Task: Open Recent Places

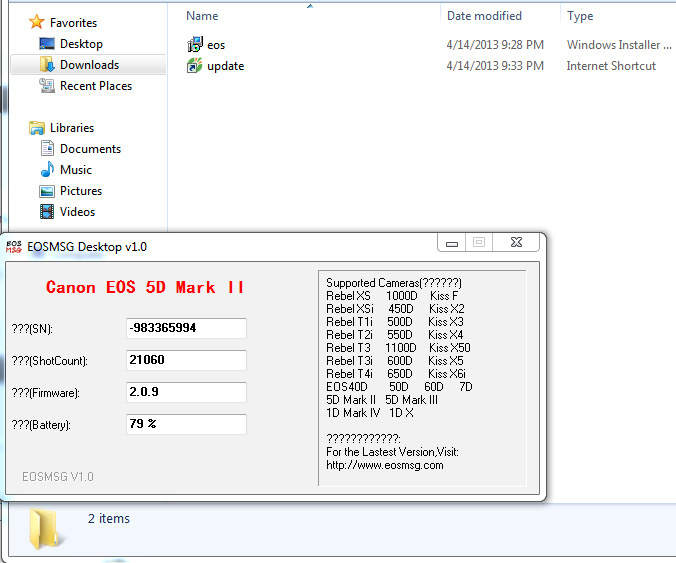Action: [96, 86]
